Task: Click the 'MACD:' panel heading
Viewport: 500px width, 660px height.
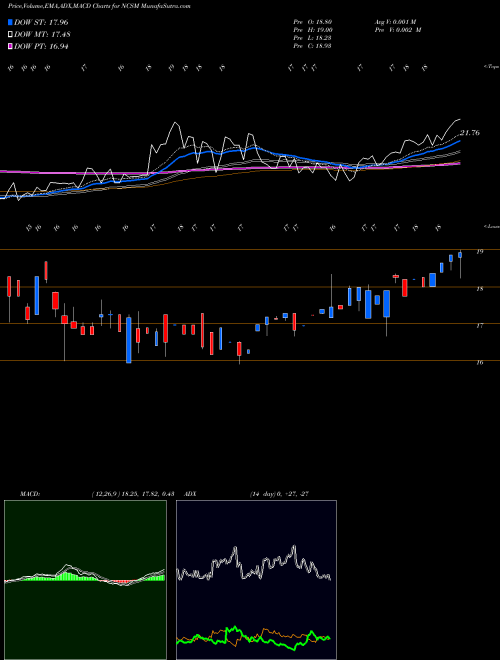Action: click(29, 494)
